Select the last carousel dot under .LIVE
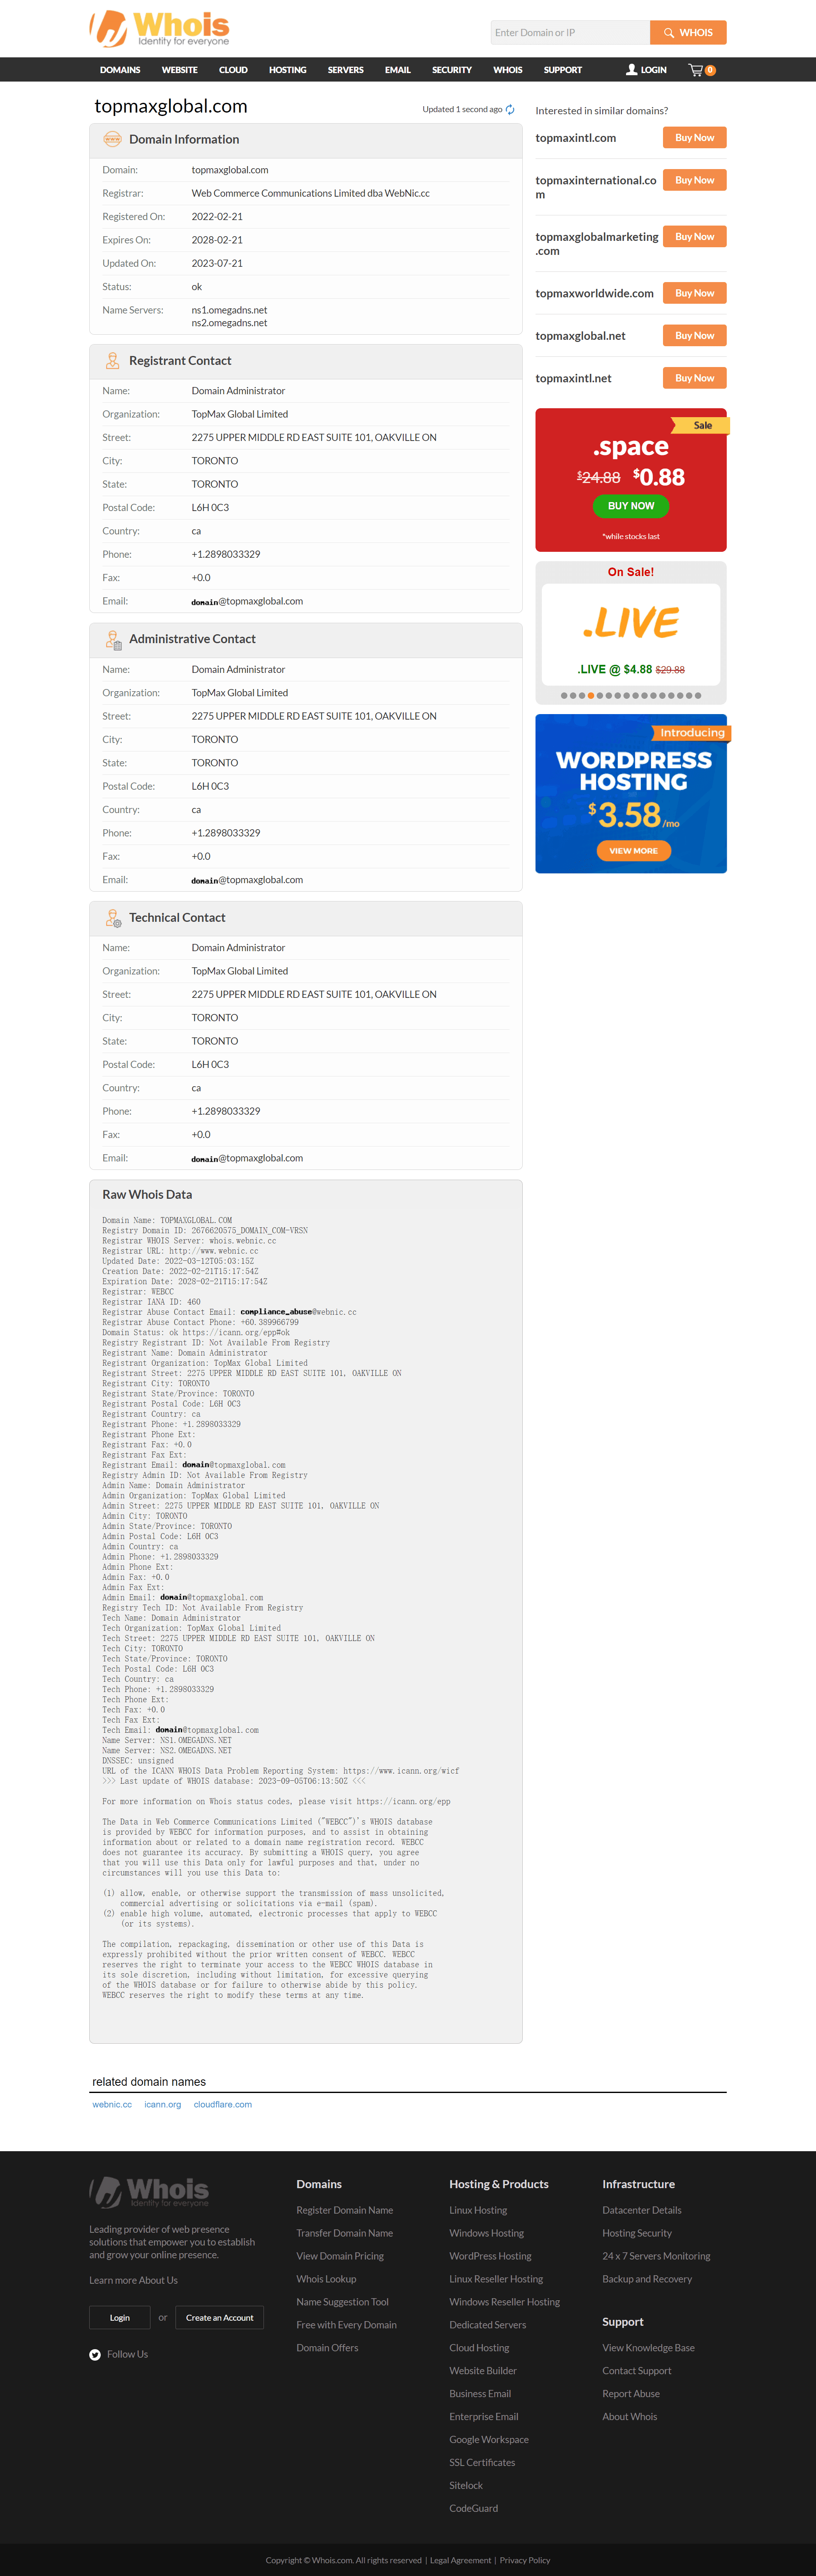 (698, 695)
